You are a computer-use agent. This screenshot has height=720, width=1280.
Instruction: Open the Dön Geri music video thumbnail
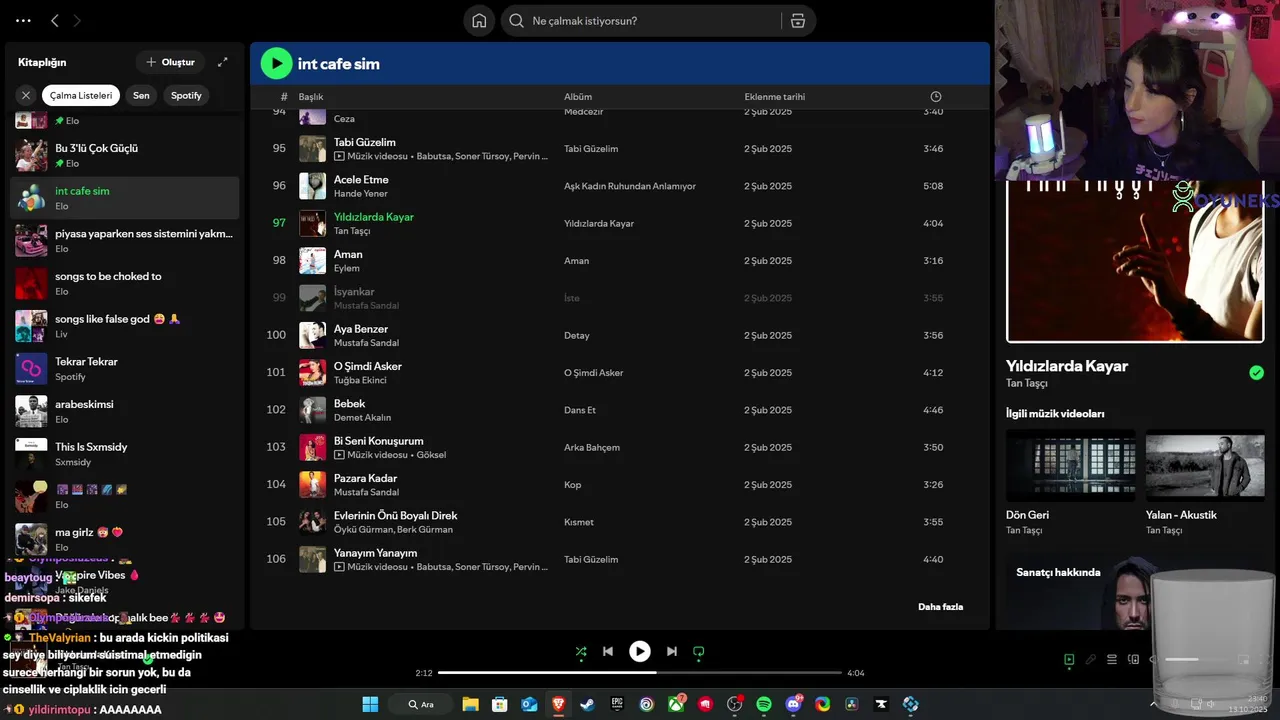pyautogui.click(x=1070, y=465)
